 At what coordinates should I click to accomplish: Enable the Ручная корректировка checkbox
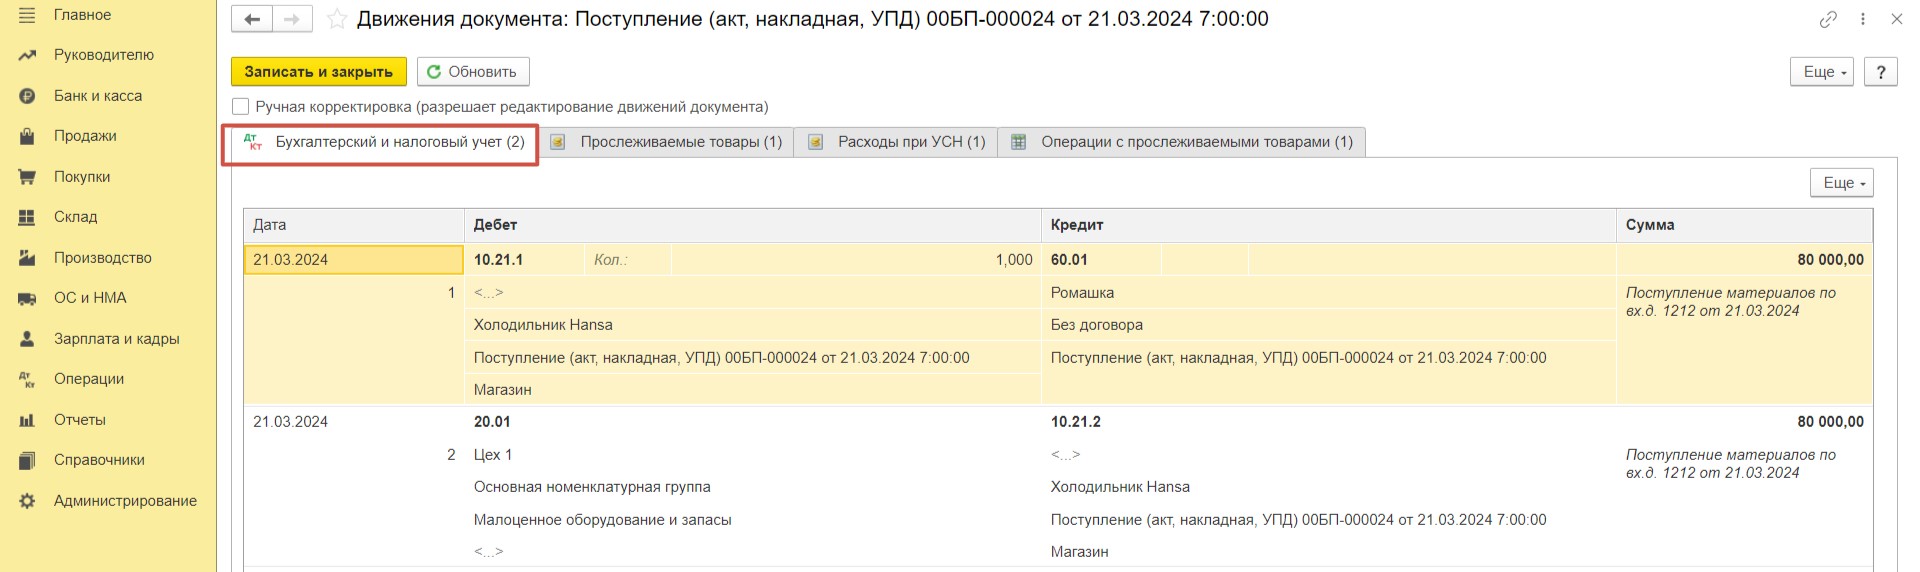(x=240, y=106)
